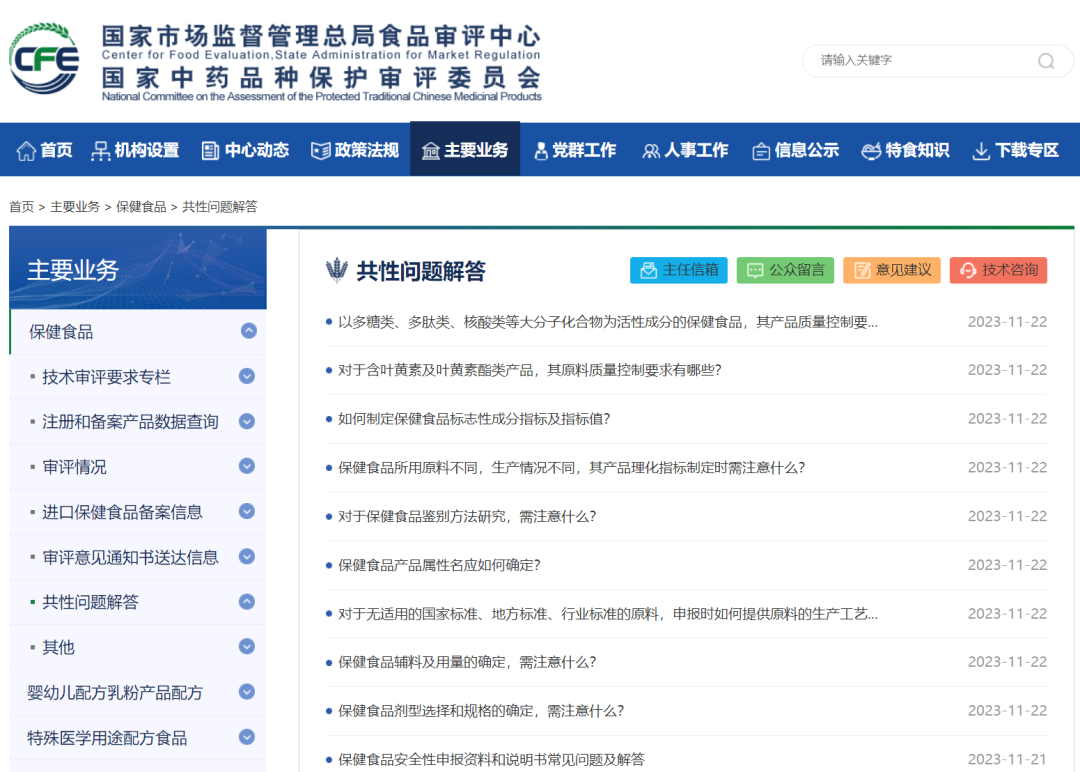Image resolution: width=1080 pixels, height=772 pixels.
Task: Click the mailbox icon in 主任信箱
Action: 648,271
